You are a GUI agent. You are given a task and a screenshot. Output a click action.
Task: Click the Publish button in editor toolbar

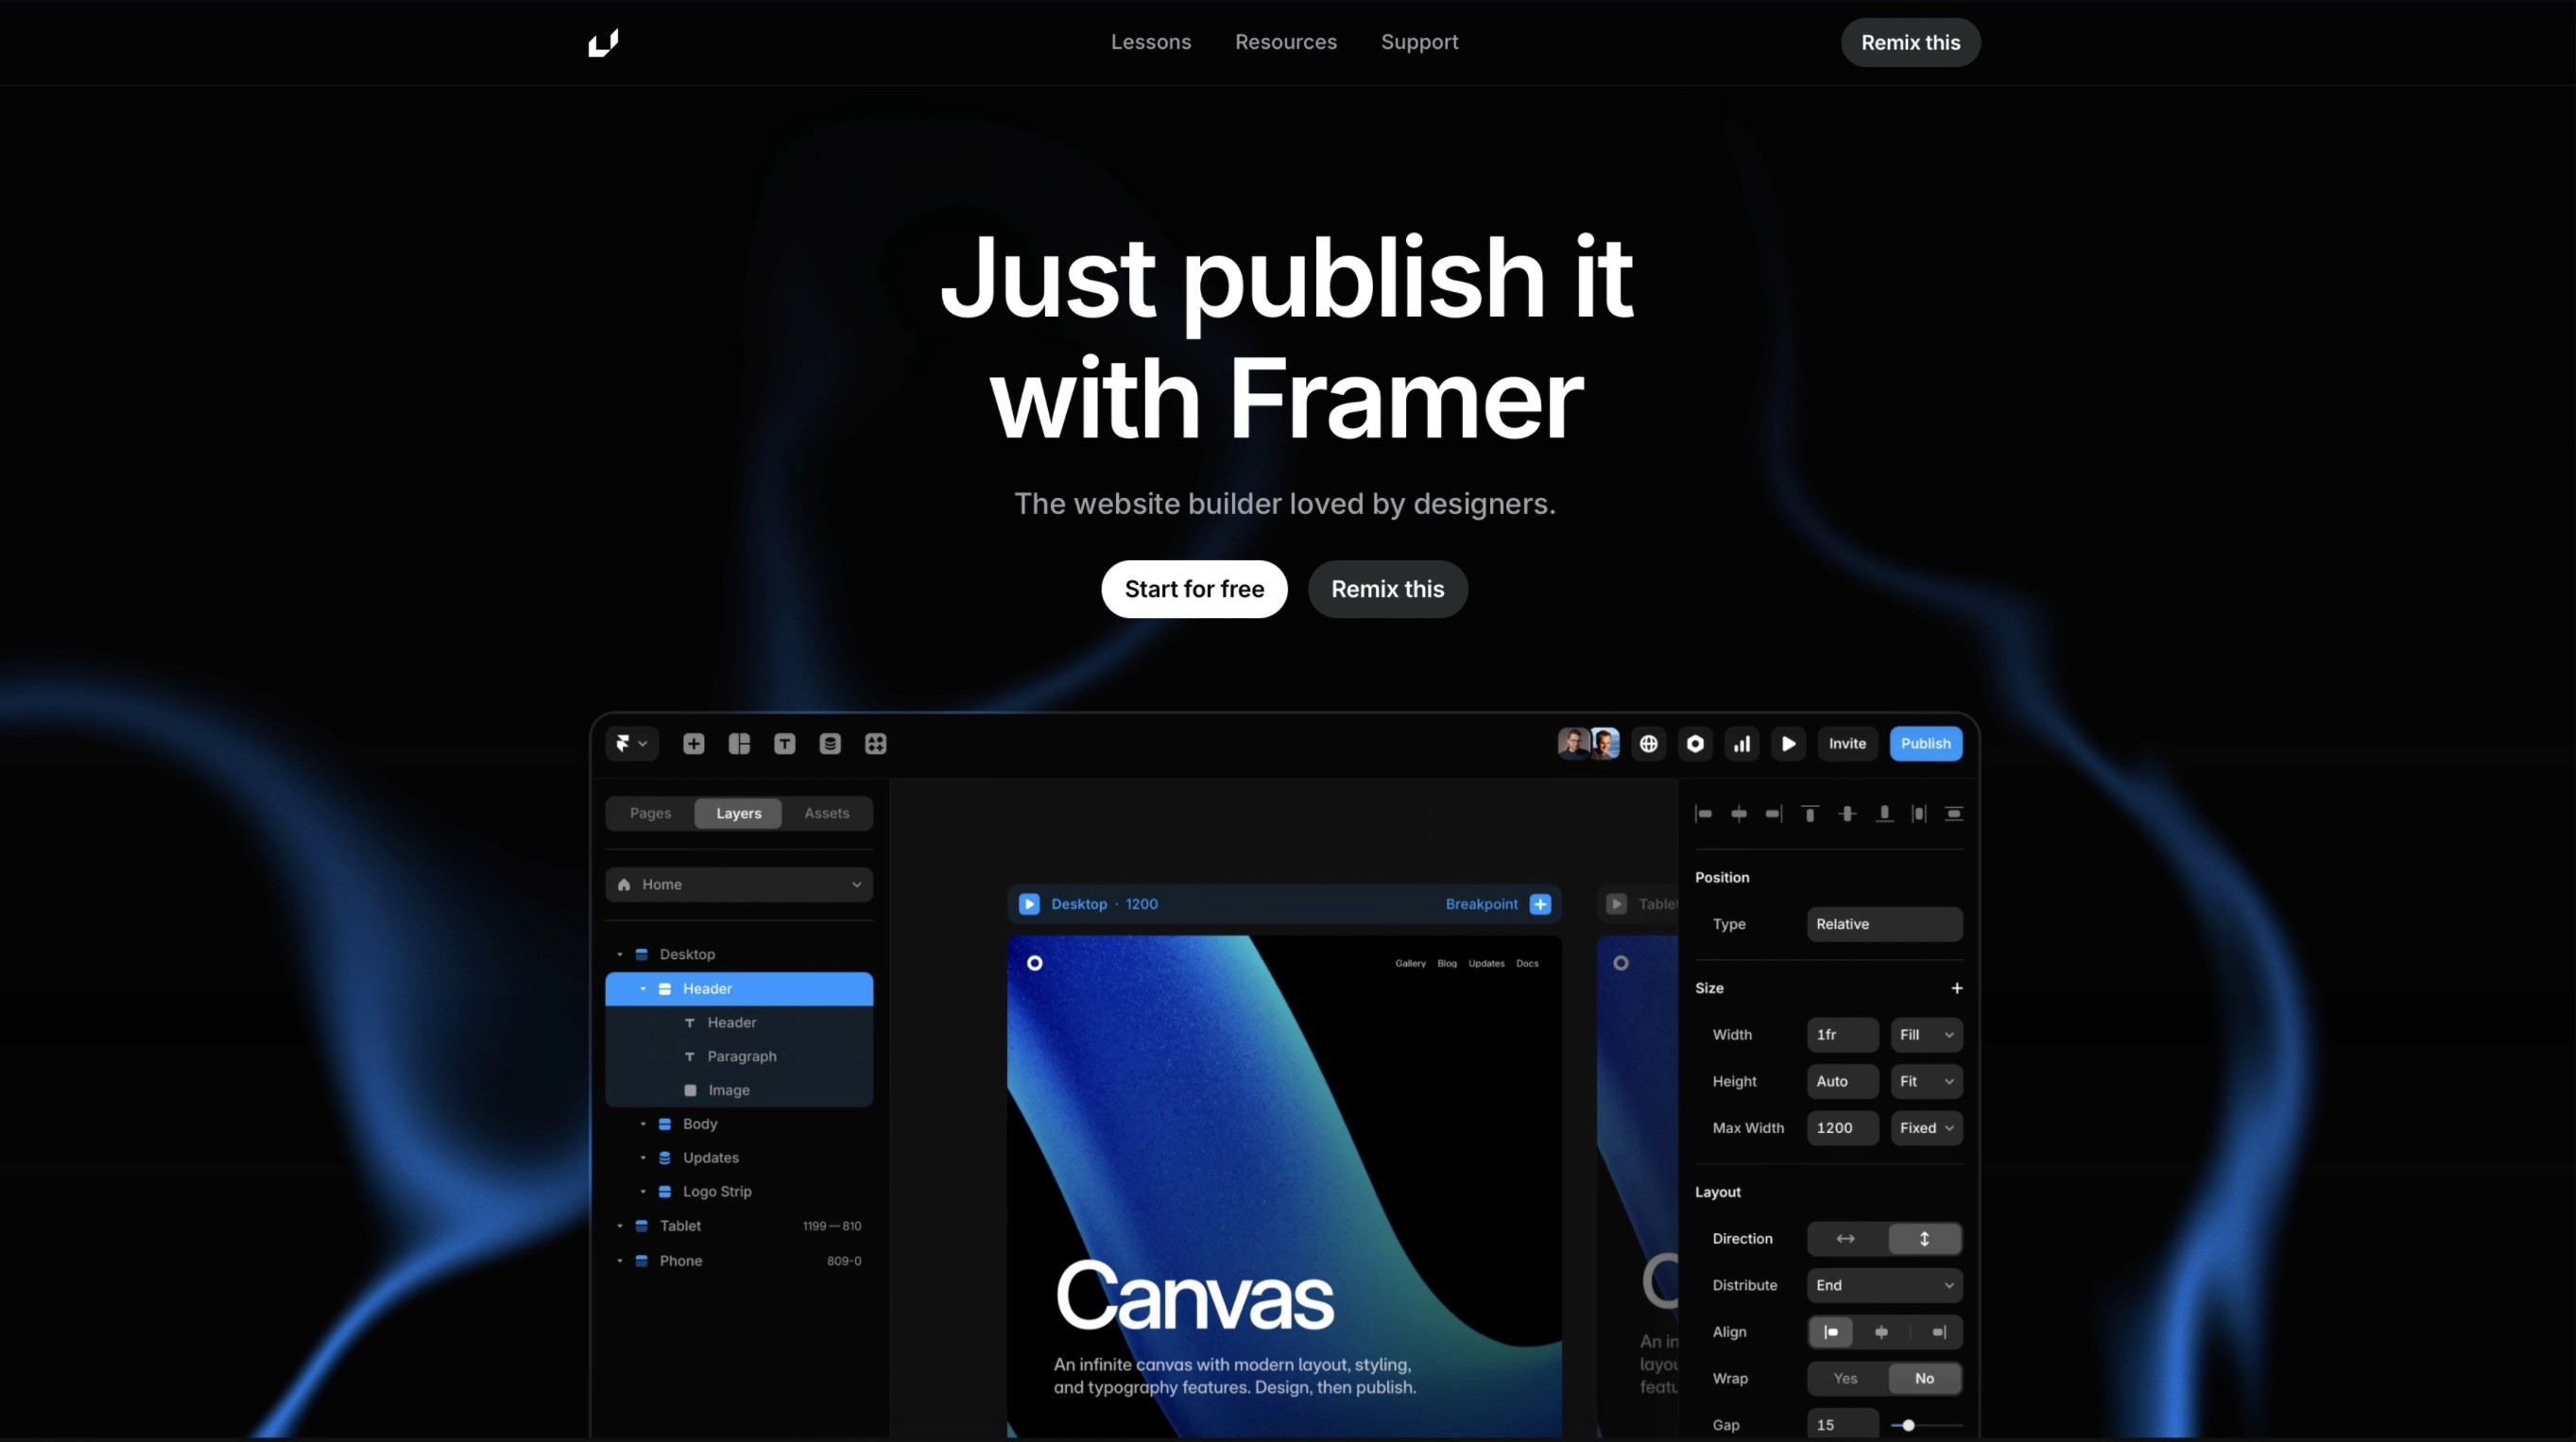click(x=1925, y=742)
